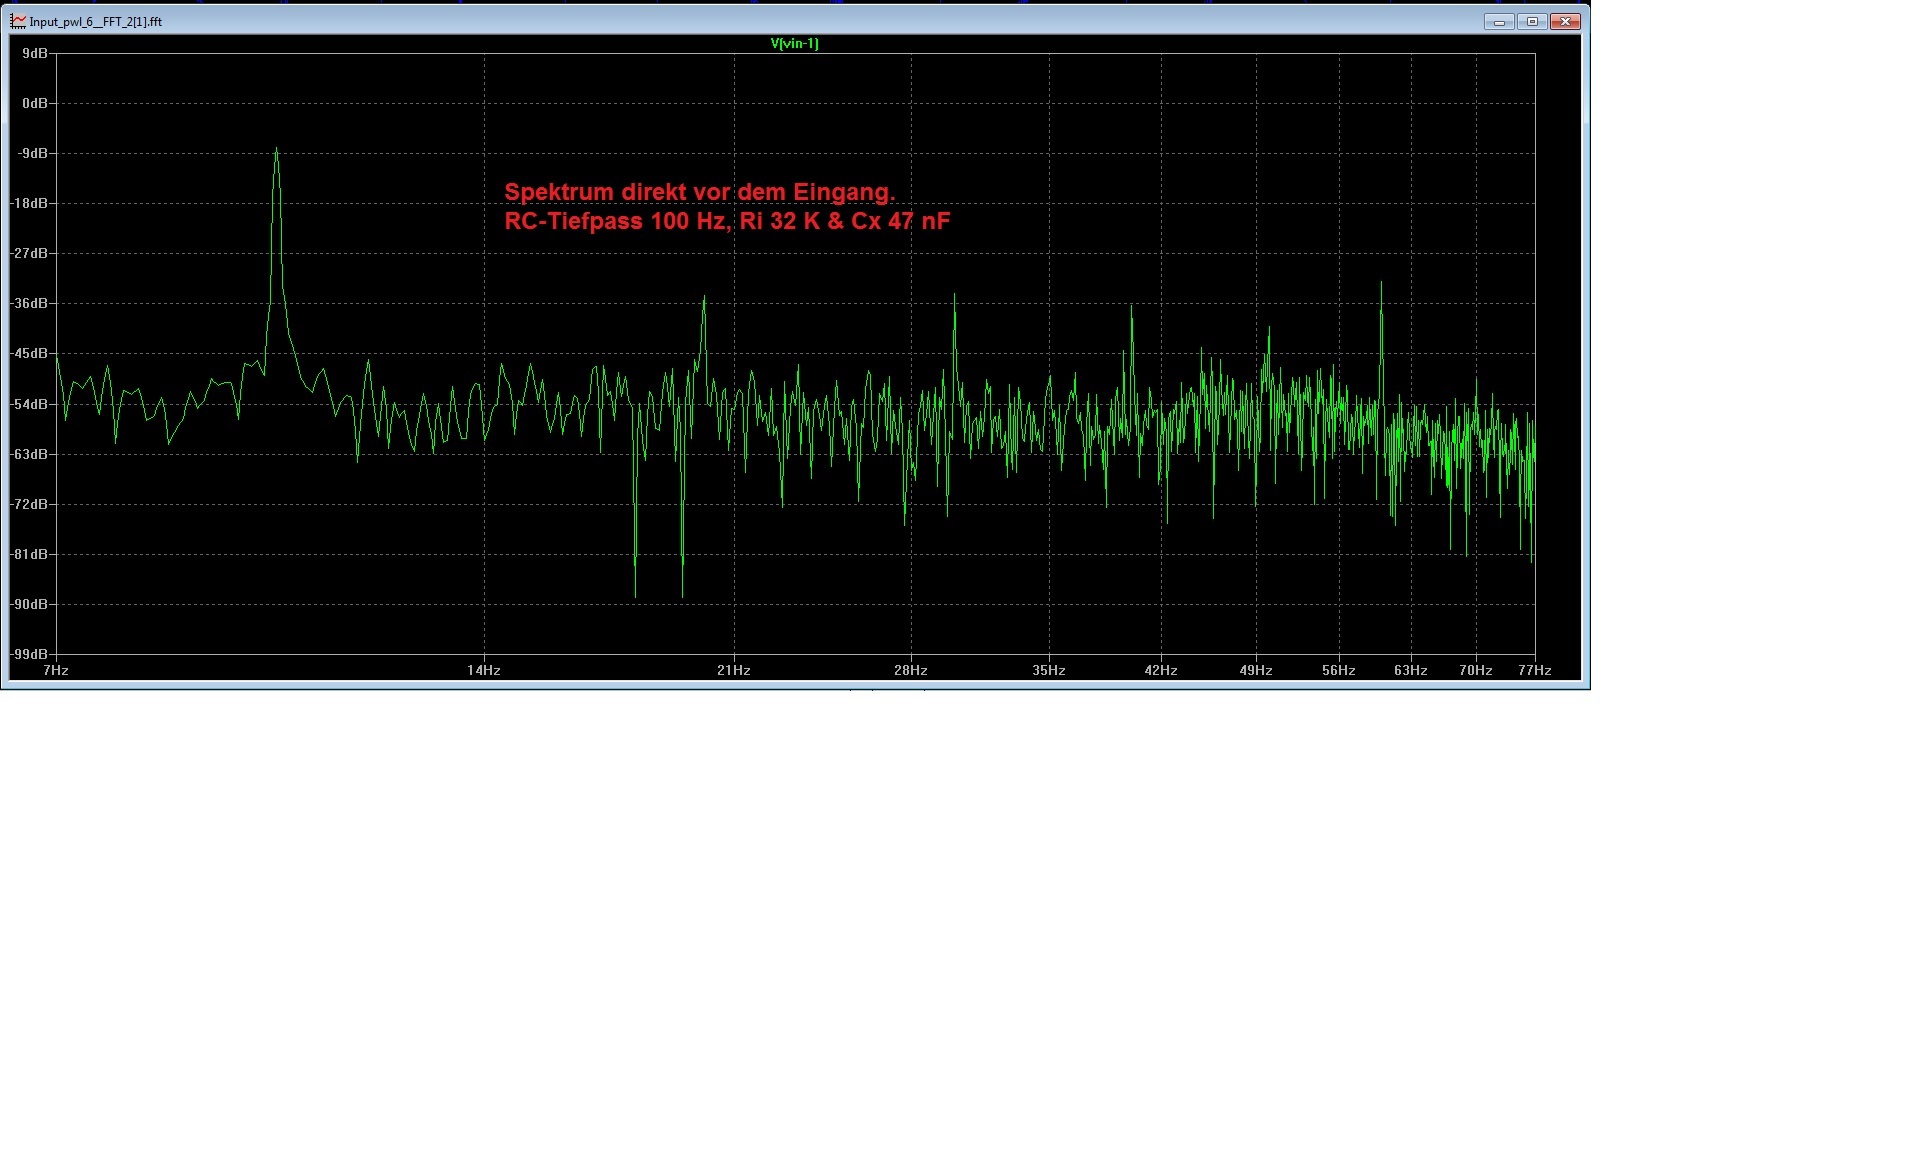Screen dimensions: 1920x1158
Task: Click the -81dB axis label
Action: [x=30, y=554]
